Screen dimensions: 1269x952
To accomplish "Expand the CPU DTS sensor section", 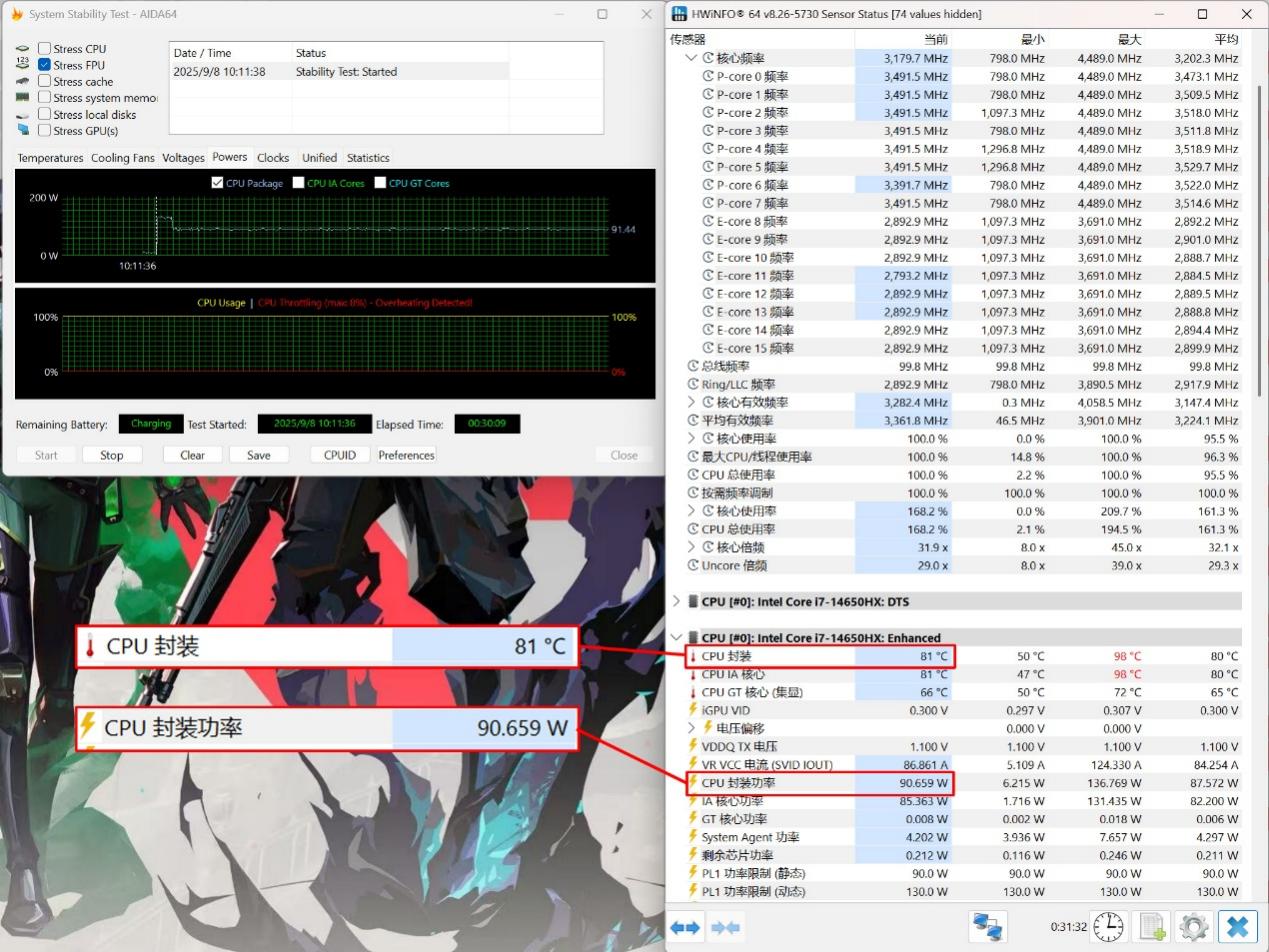I will click(677, 602).
